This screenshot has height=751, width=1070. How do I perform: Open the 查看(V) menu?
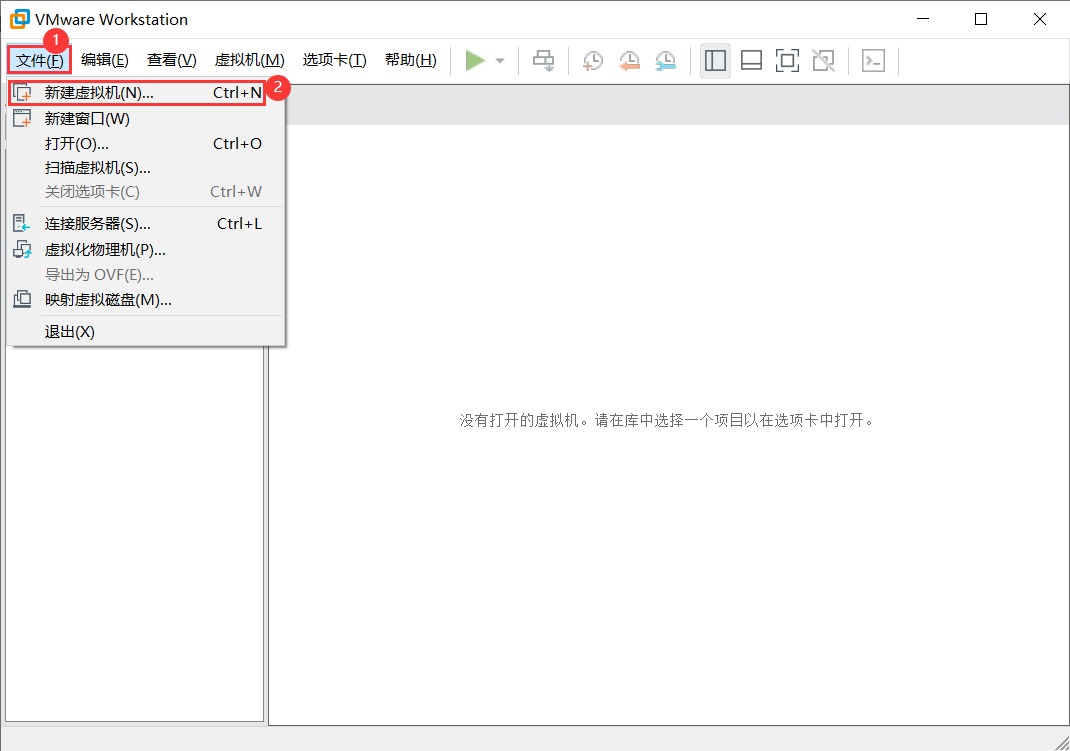(x=171, y=60)
